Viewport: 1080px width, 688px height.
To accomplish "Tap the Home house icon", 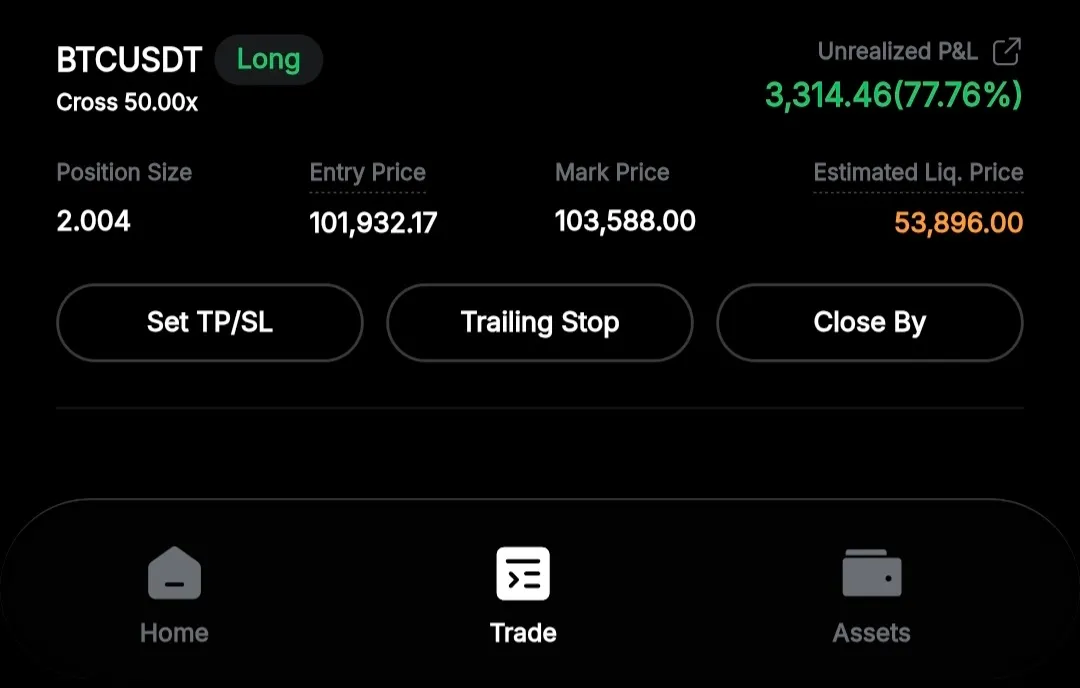I will (174, 573).
